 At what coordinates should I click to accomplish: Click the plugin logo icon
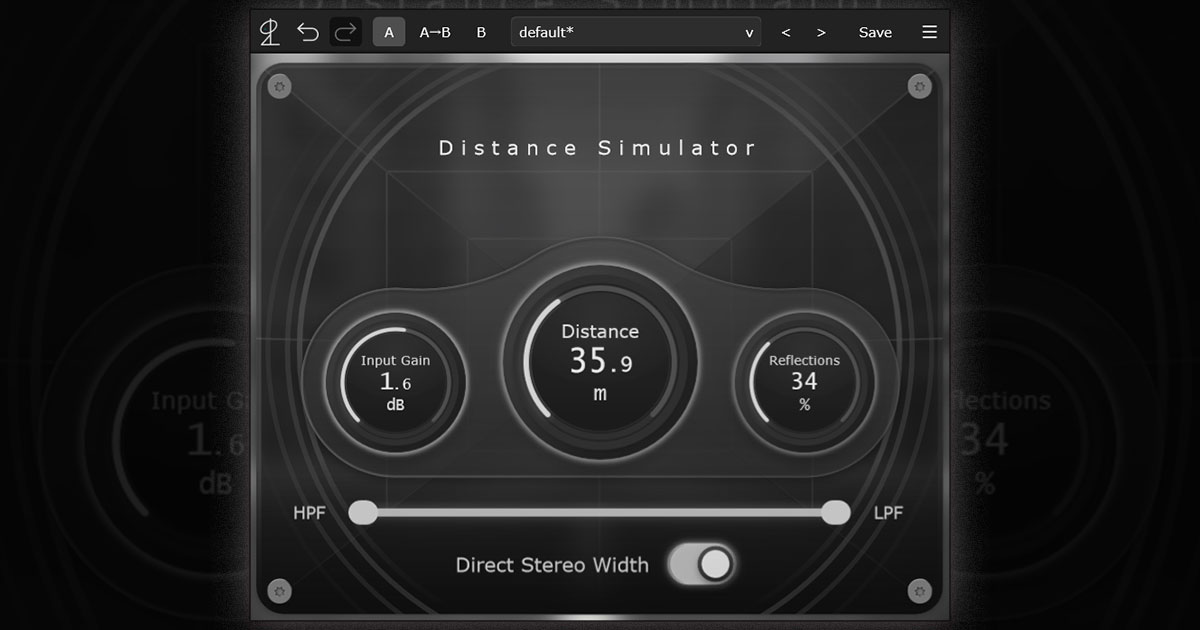click(x=269, y=32)
